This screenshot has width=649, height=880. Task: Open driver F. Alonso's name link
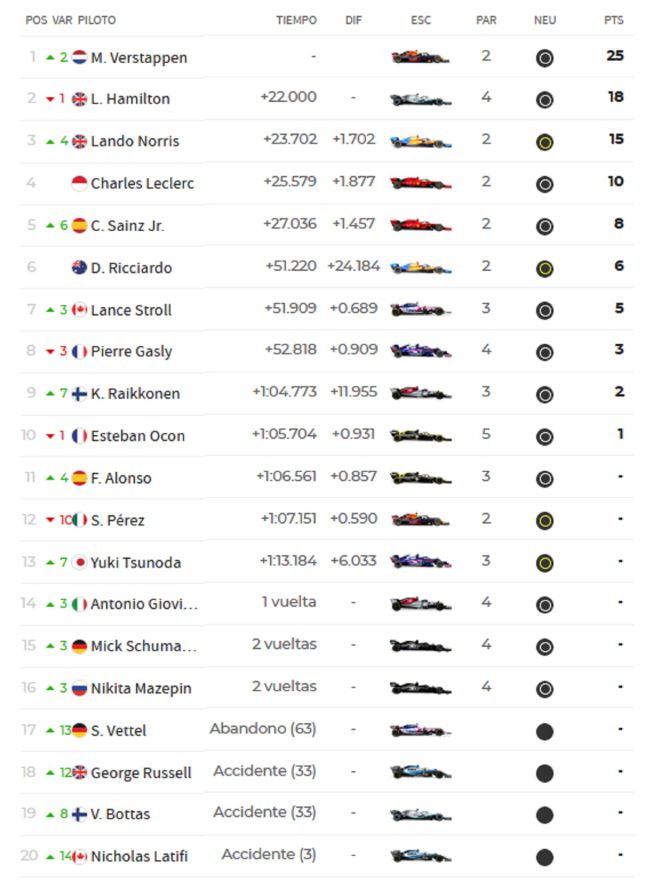[121, 478]
